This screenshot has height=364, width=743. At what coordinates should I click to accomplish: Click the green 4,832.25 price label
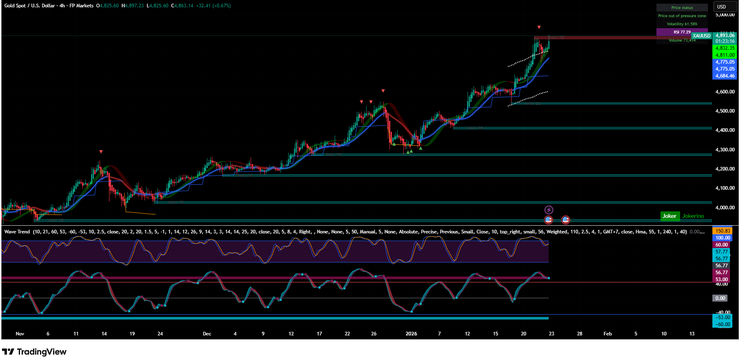point(725,48)
